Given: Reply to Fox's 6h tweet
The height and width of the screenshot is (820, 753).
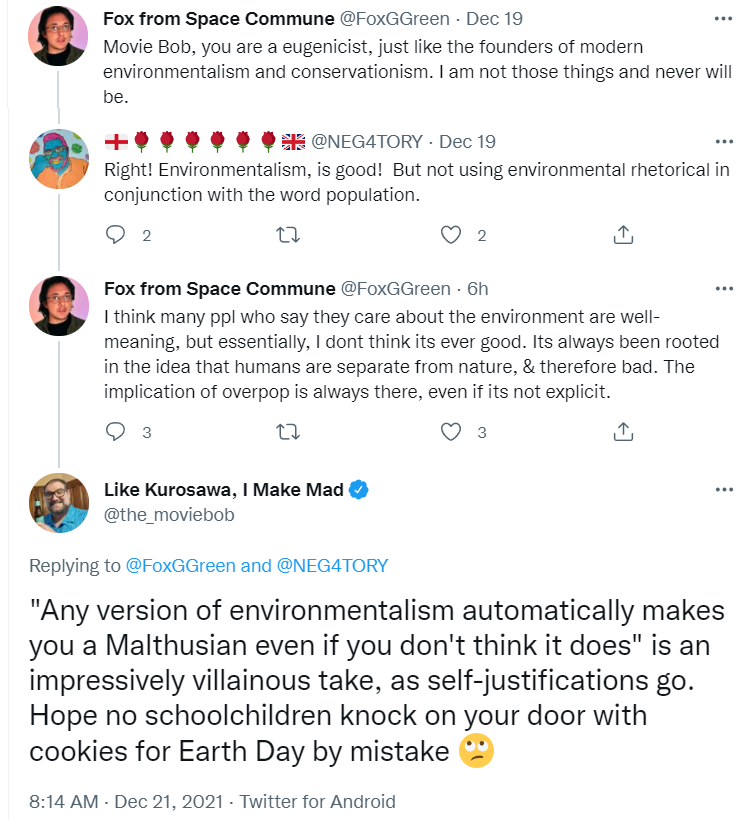Looking at the screenshot, I should point(115,432).
